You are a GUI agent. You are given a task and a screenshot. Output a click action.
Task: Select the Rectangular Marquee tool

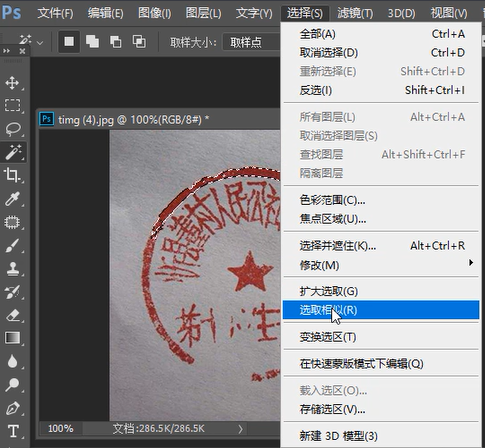click(12, 105)
